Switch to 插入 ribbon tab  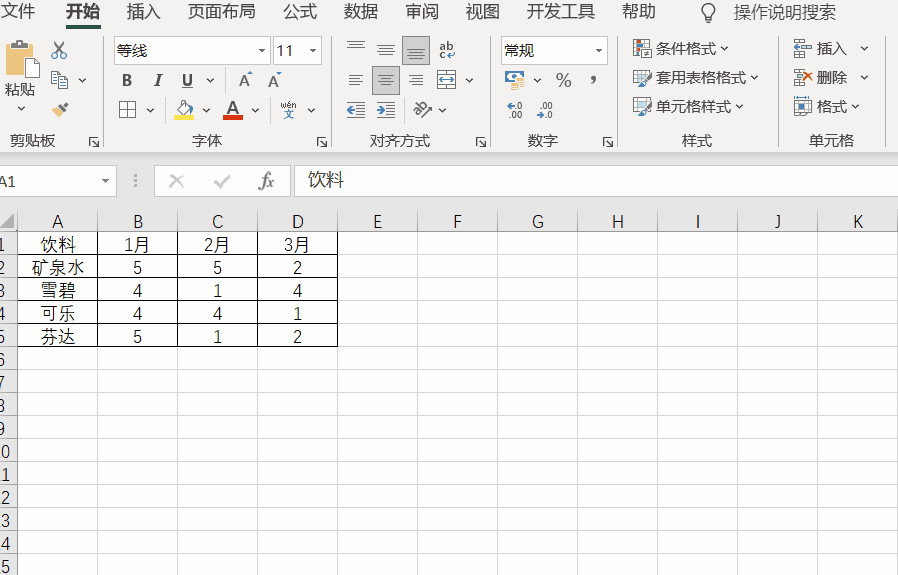(143, 11)
